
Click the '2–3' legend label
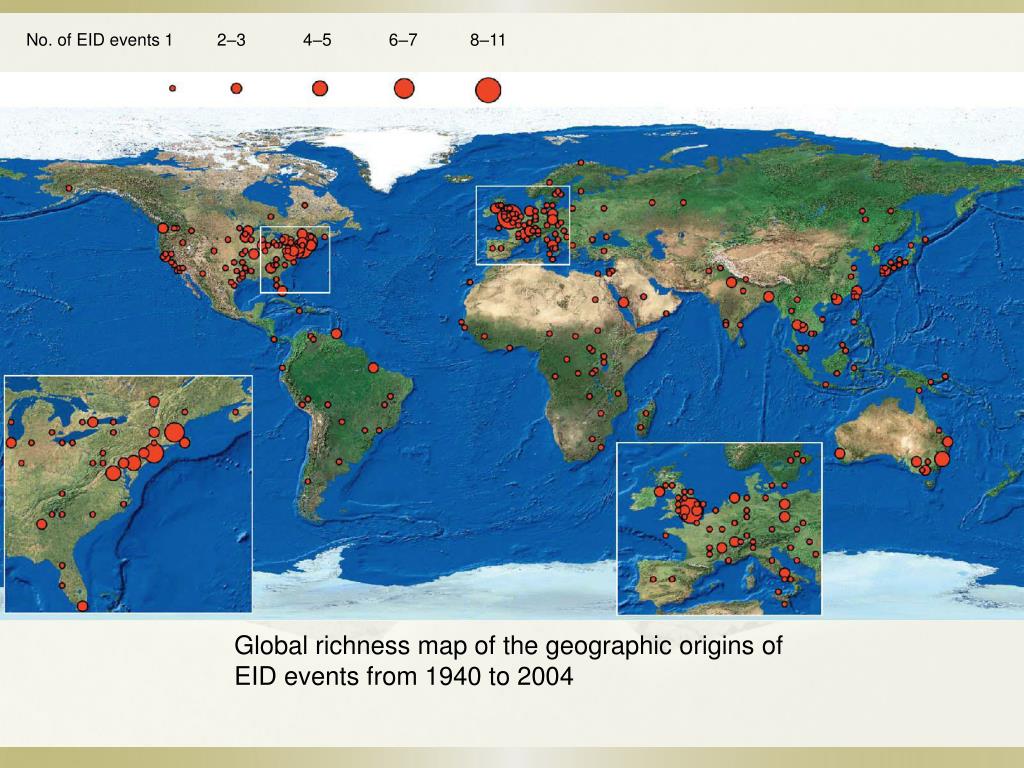tap(231, 40)
